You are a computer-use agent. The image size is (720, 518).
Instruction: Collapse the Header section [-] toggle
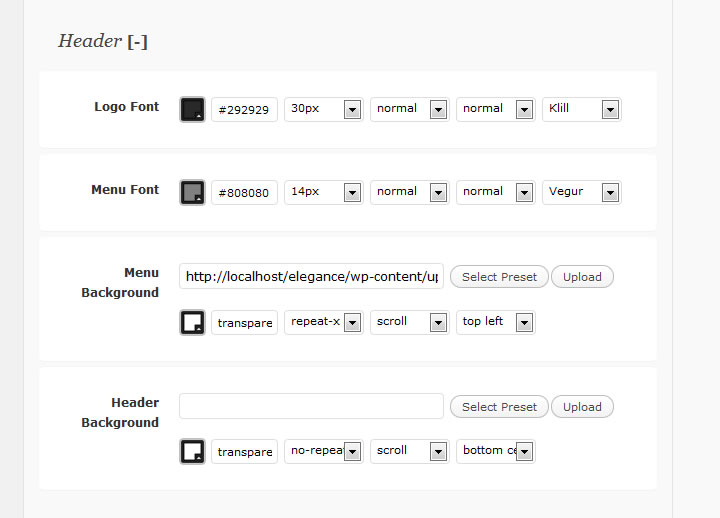[138, 42]
